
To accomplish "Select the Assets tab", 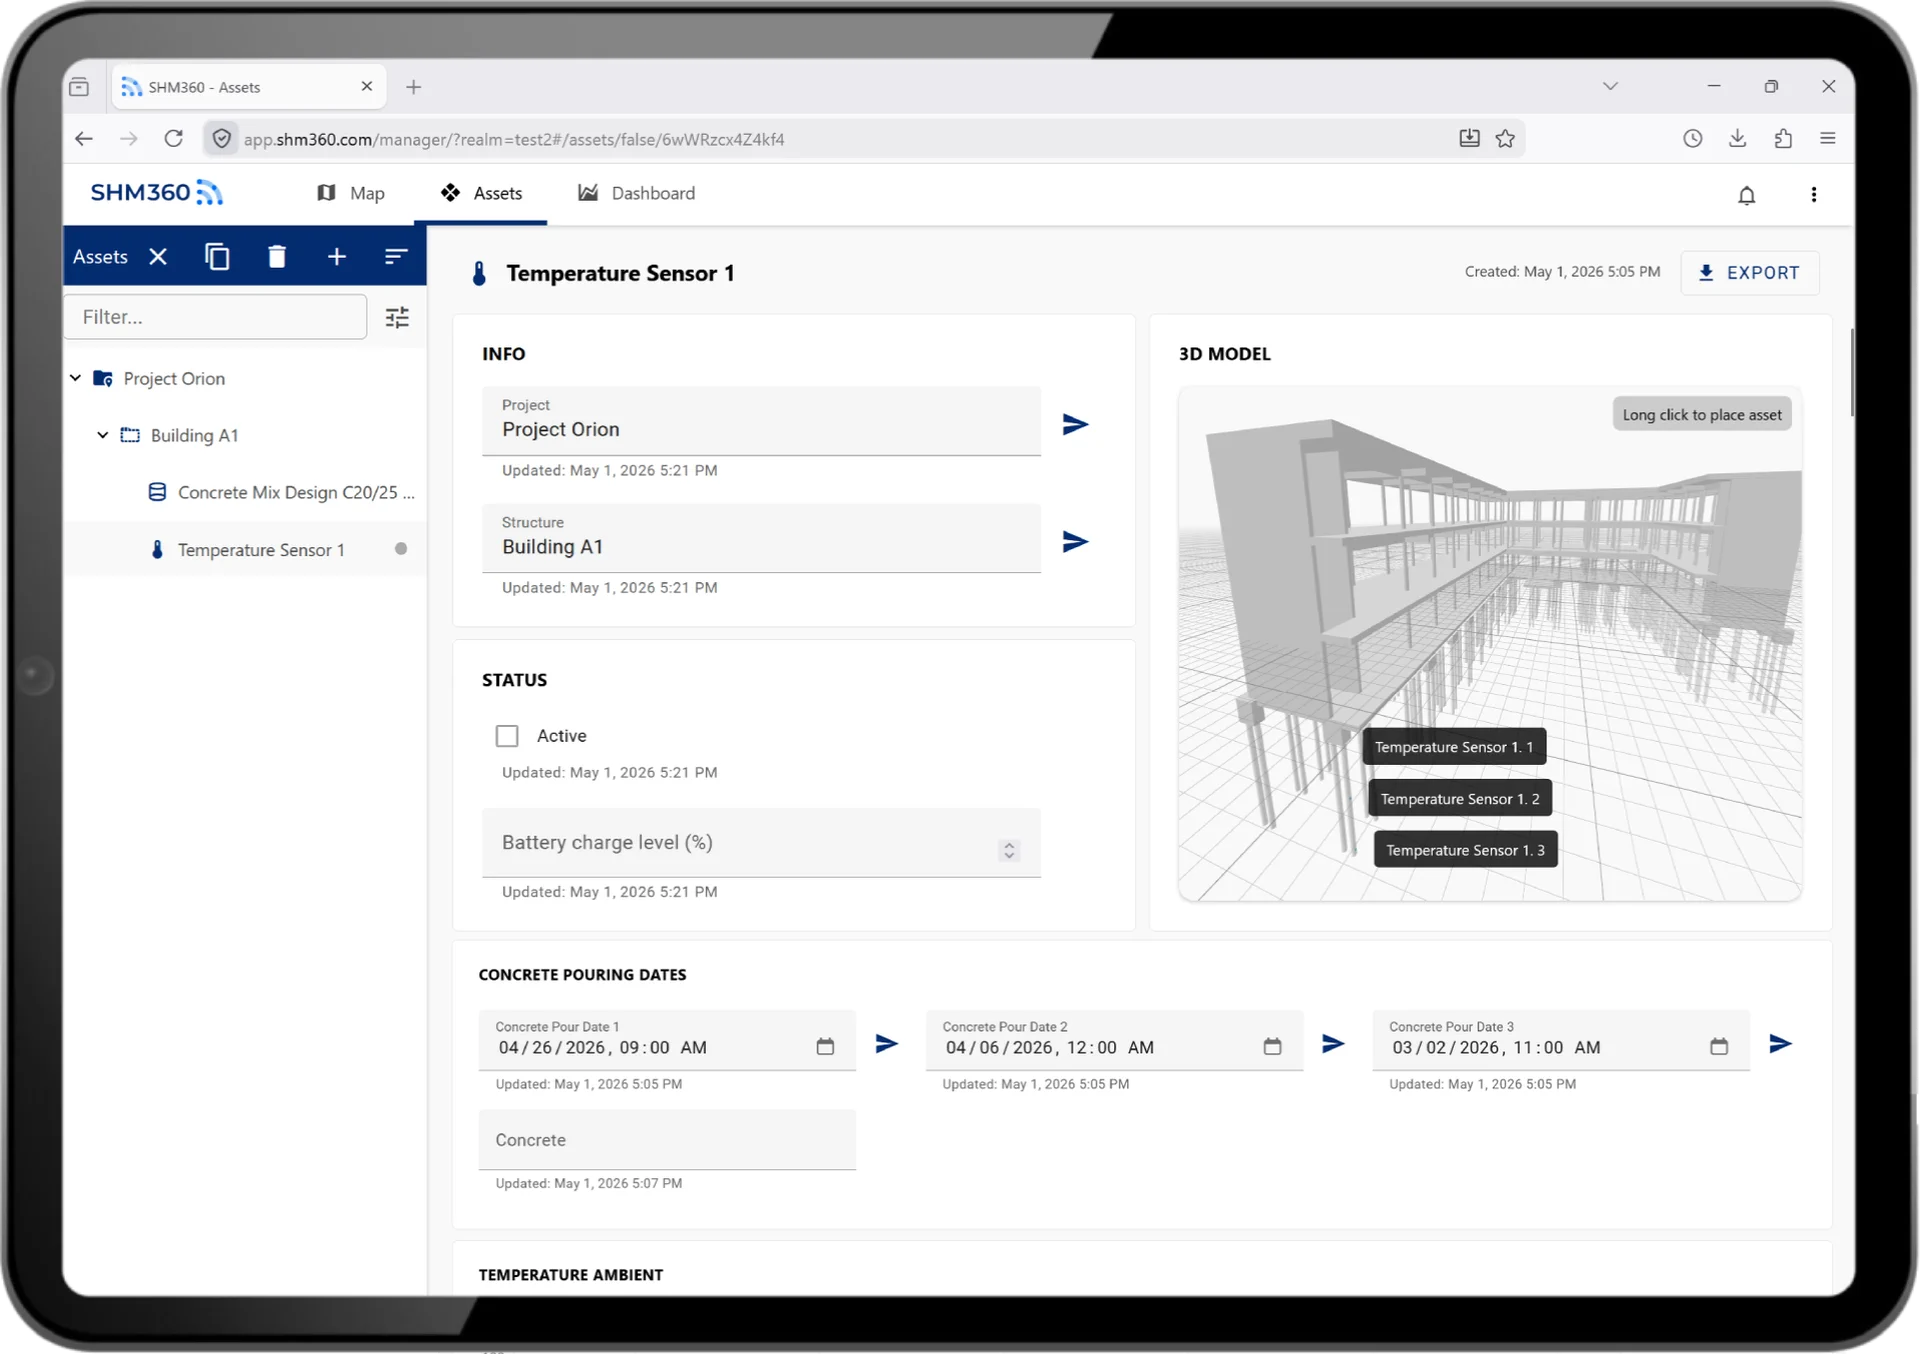I will (481, 193).
